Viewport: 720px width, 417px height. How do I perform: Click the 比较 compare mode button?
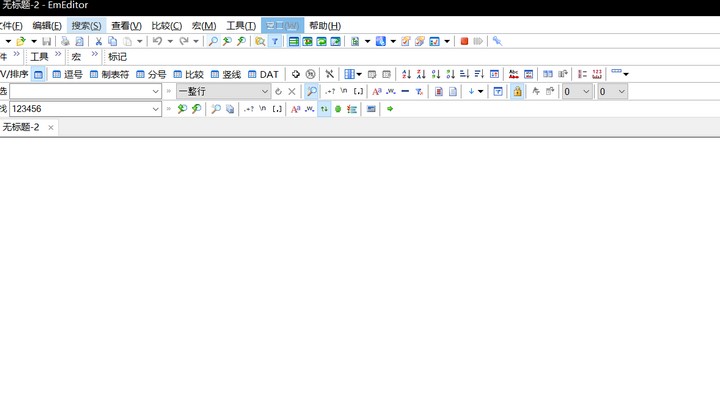[x=187, y=74]
